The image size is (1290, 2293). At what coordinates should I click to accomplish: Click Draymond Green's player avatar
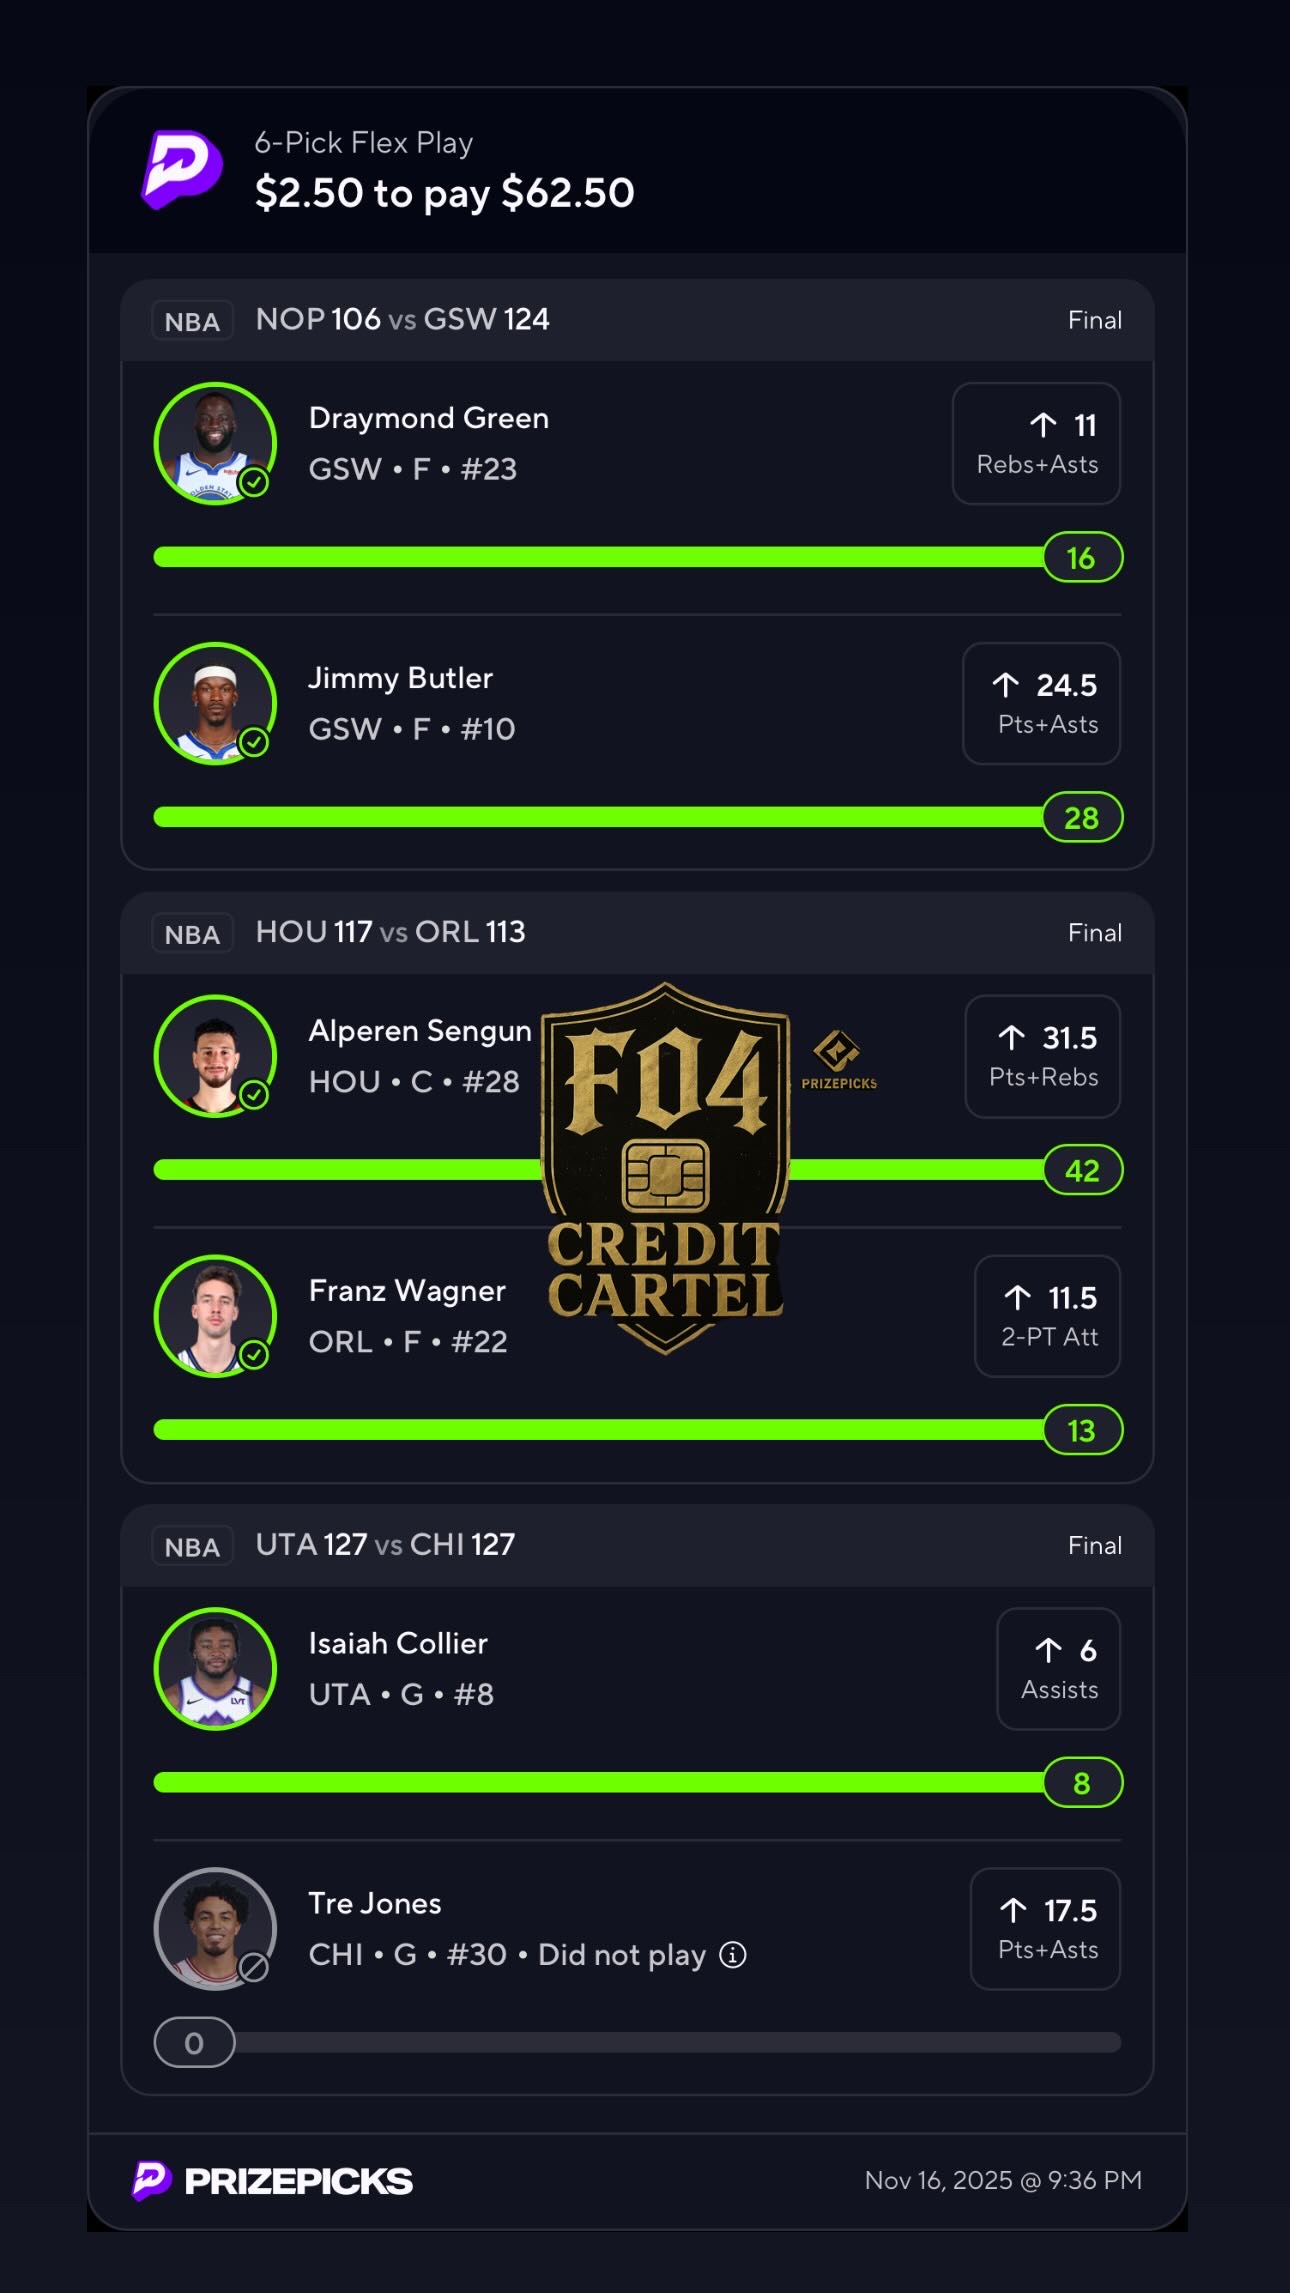click(215, 443)
